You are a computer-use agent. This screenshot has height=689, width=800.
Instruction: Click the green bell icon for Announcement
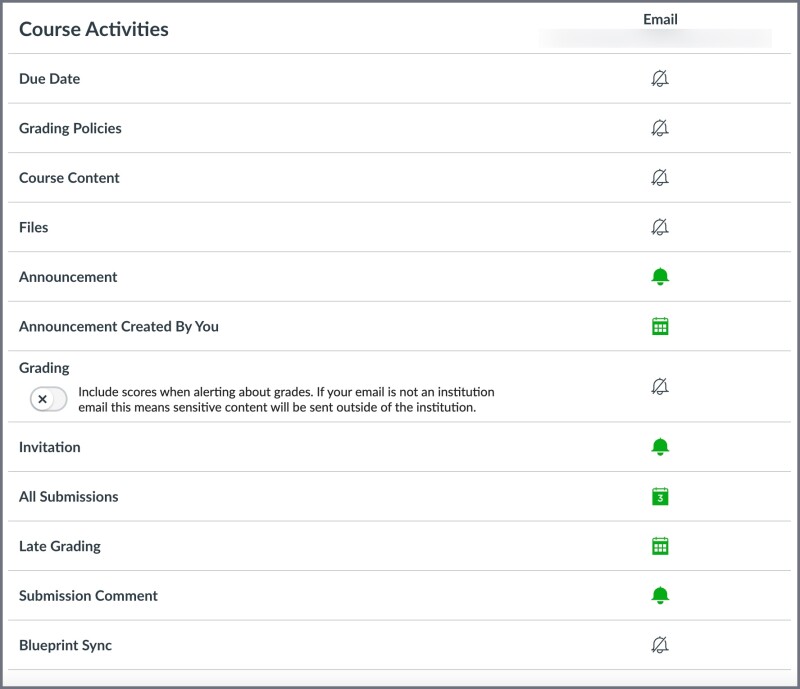tap(660, 277)
